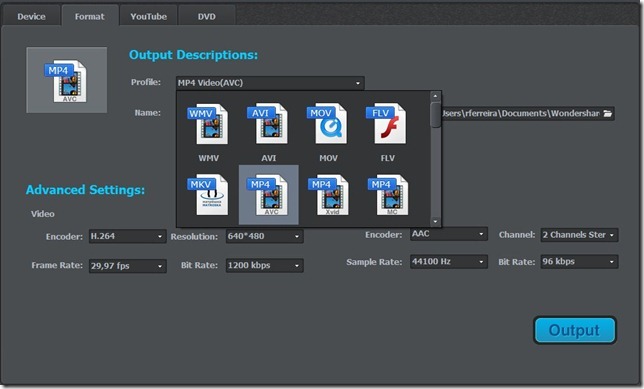
Task: Open the YouTube tab
Action: (149, 16)
